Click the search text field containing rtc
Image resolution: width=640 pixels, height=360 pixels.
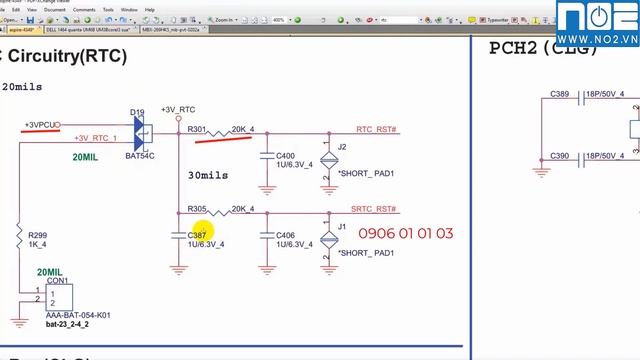(400, 20)
